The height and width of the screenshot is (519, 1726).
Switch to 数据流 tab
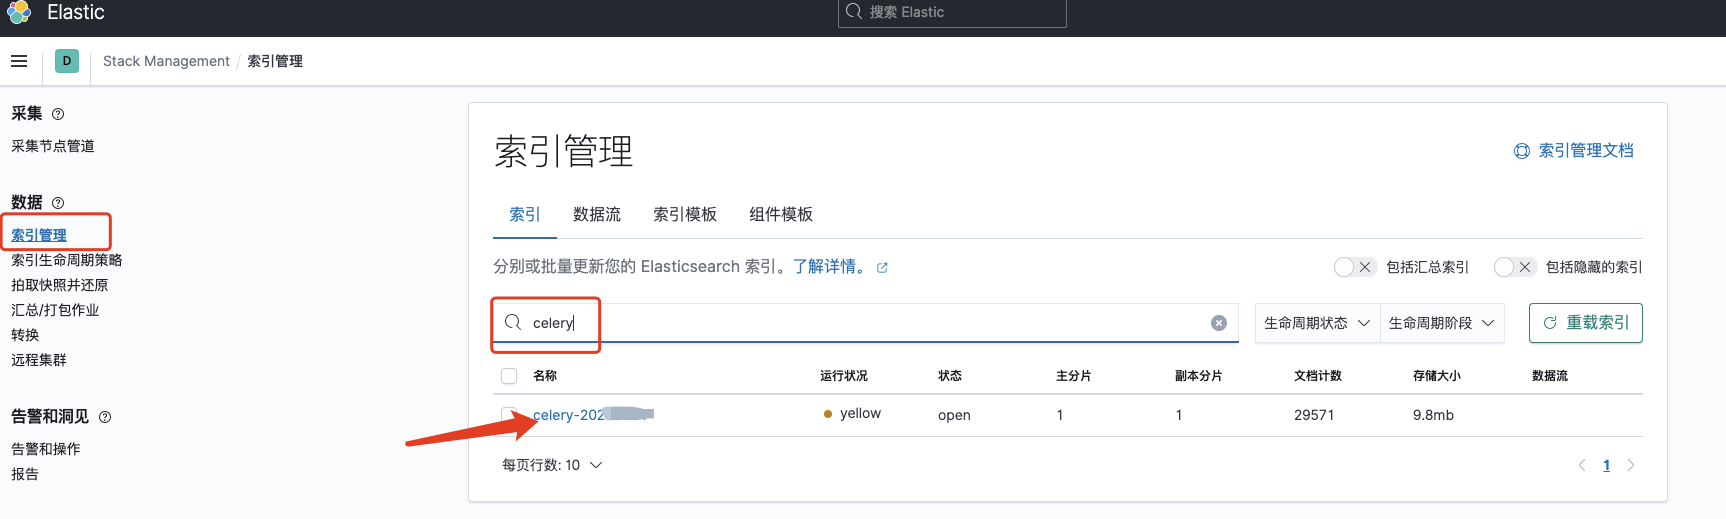596,214
